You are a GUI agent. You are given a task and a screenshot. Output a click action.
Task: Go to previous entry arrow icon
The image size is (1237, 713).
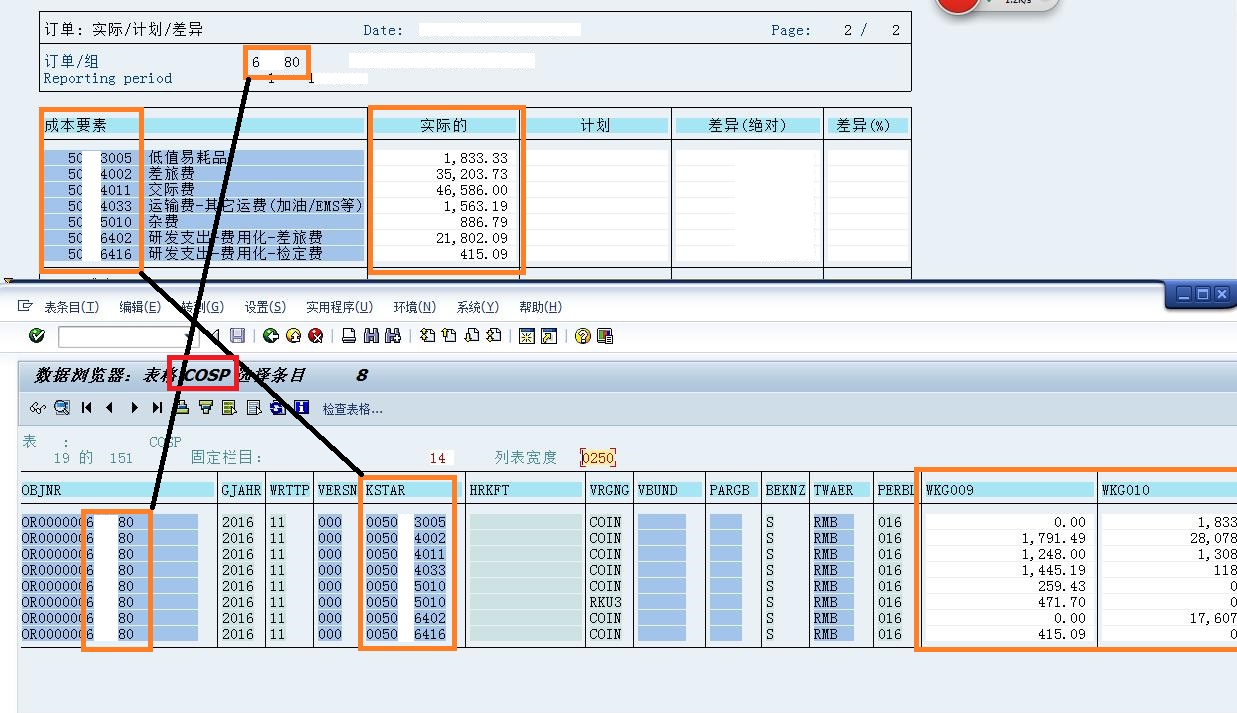coord(110,407)
